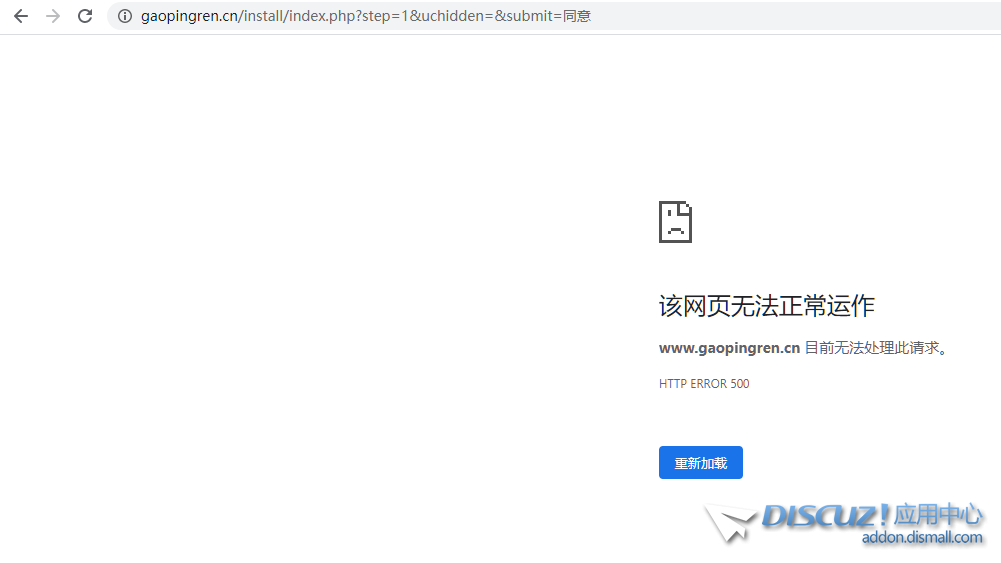Click the blue 重新加载 reload button
This screenshot has width=1001, height=563.
[x=700, y=462]
